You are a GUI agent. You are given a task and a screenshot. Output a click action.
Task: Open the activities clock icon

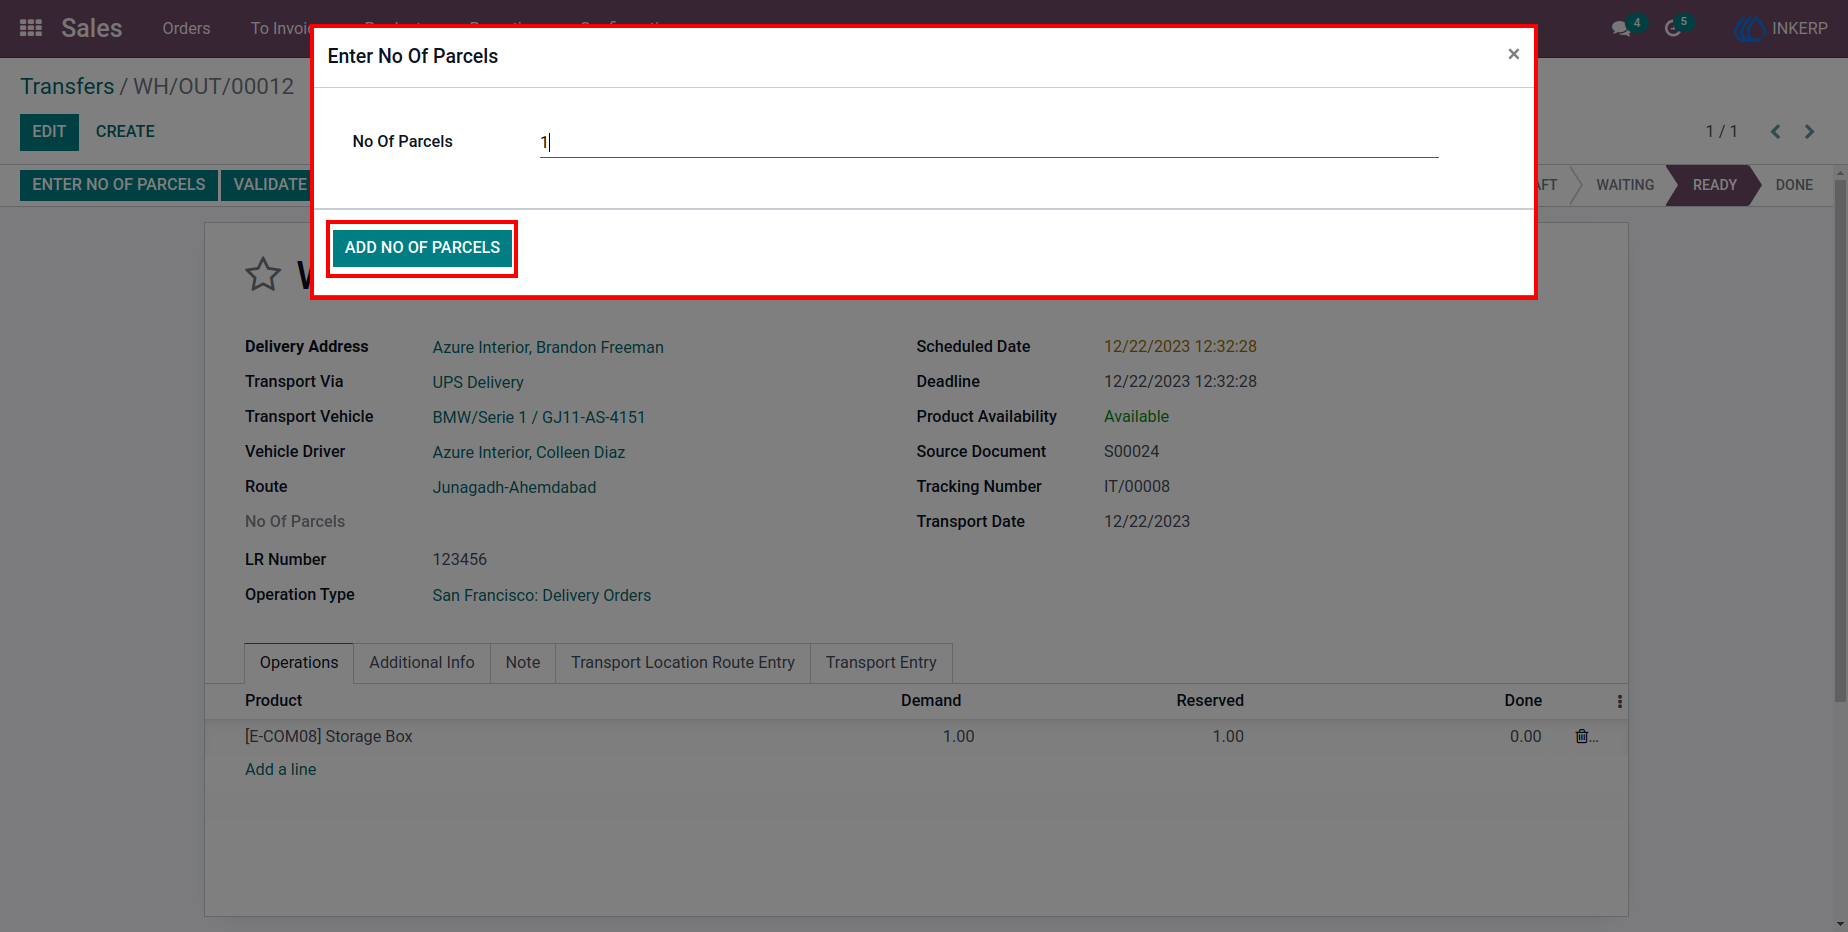click(x=1673, y=29)
